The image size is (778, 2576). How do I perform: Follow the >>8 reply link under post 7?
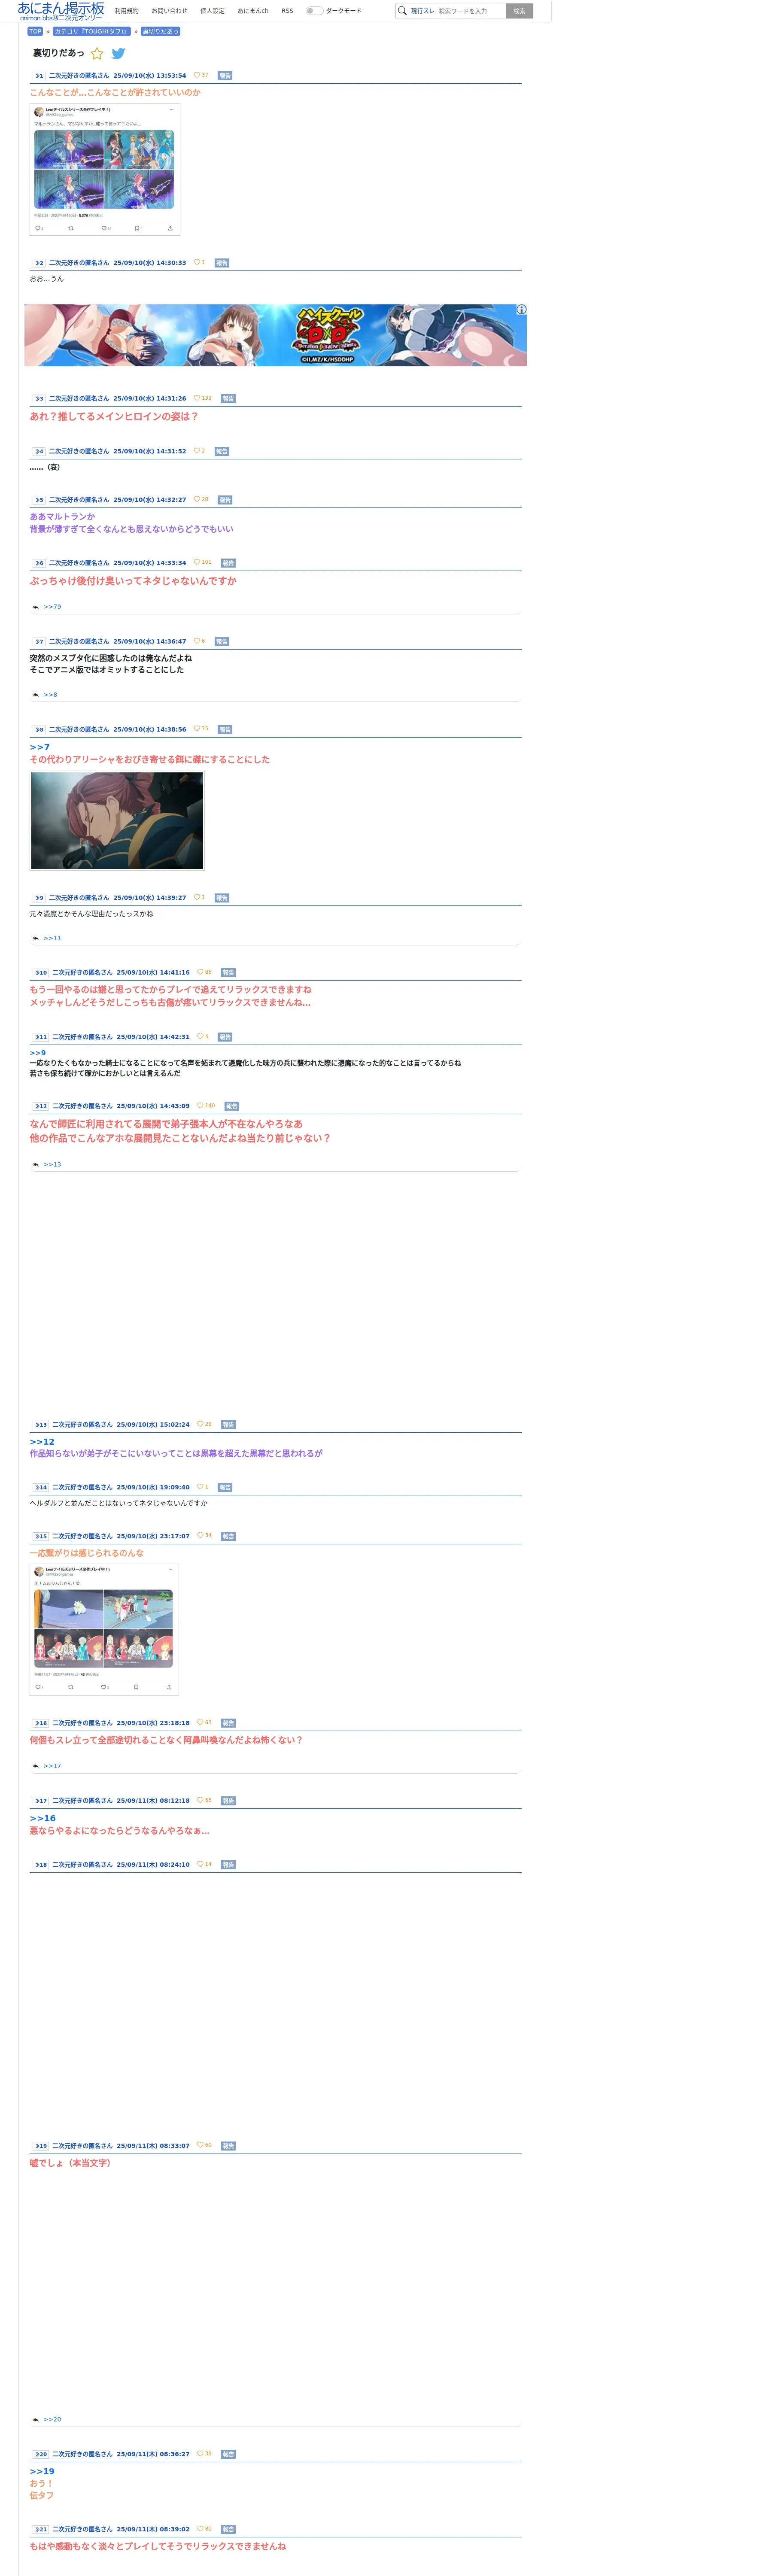coord(50,695)
